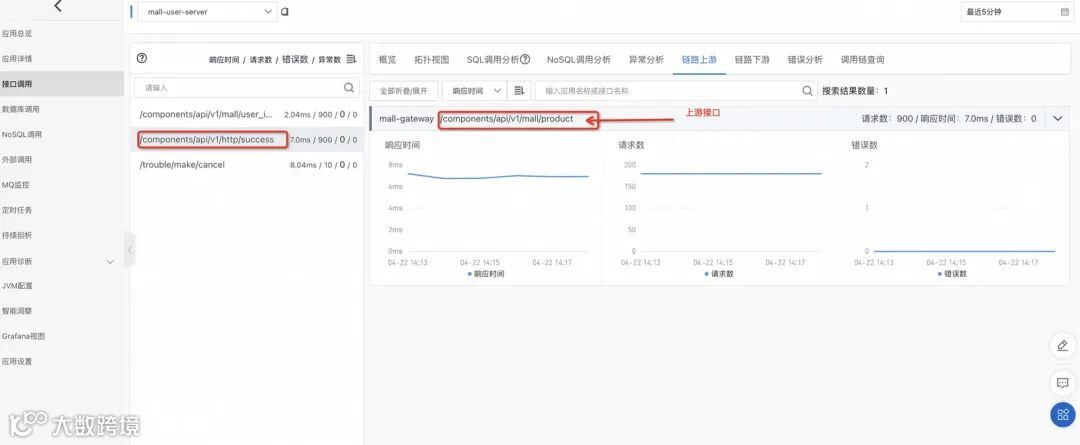Toggle 错误数 legend in third chart

[952, 273]
